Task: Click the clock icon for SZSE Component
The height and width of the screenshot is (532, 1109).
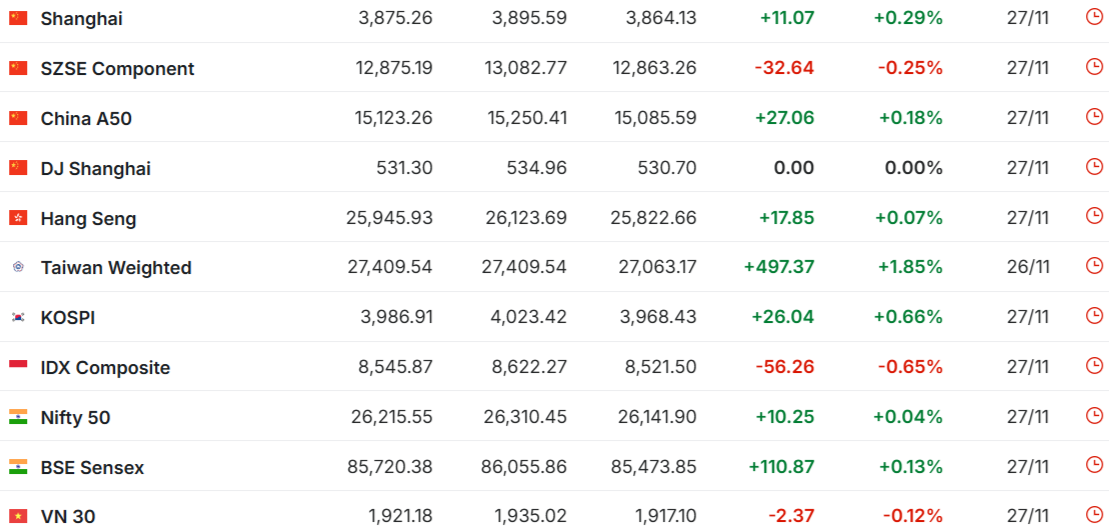Action: pyautogui.click(x=1094, y=67)
